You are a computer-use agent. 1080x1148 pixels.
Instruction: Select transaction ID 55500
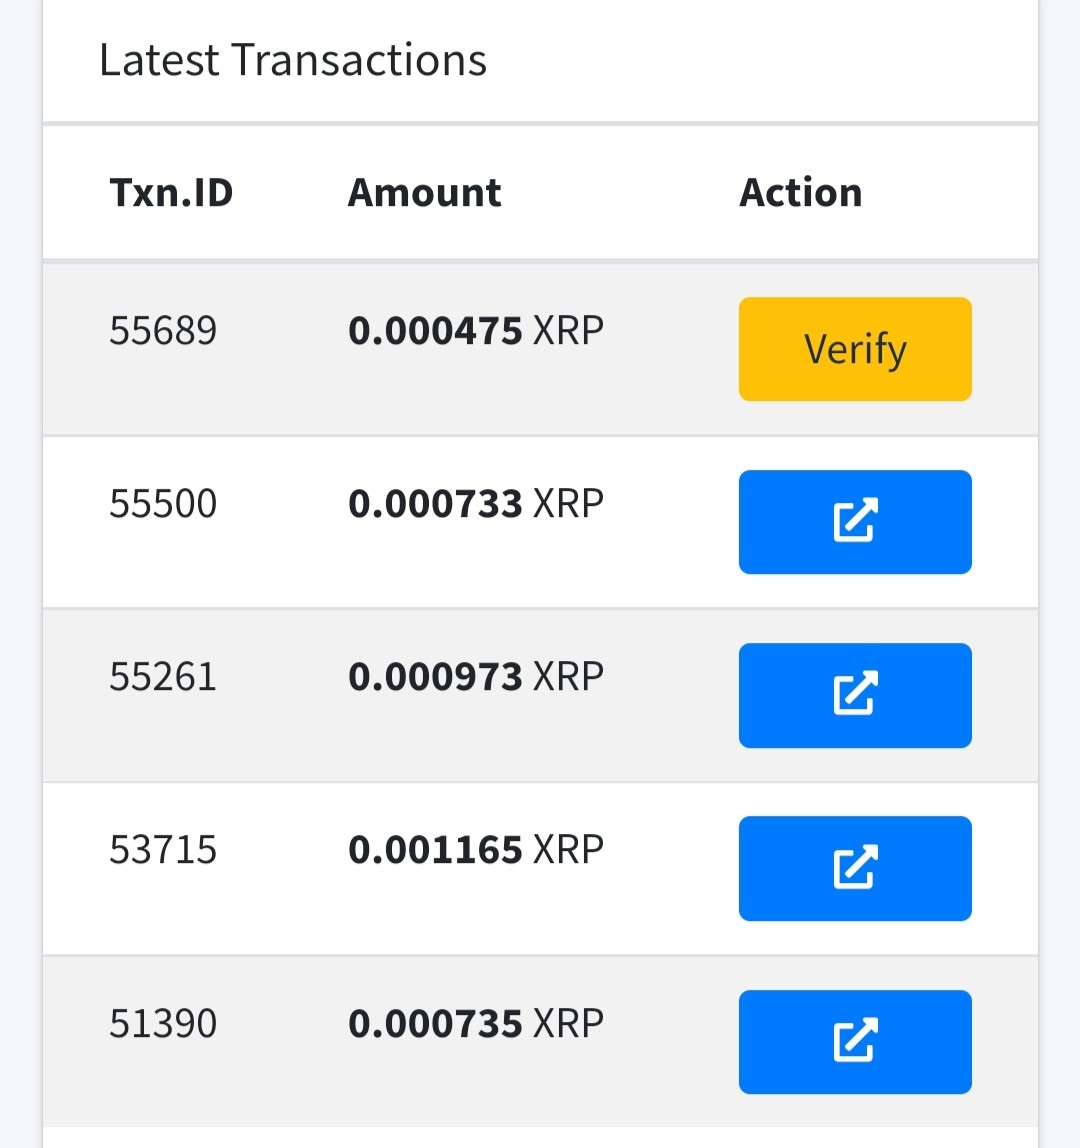[163, 504]
